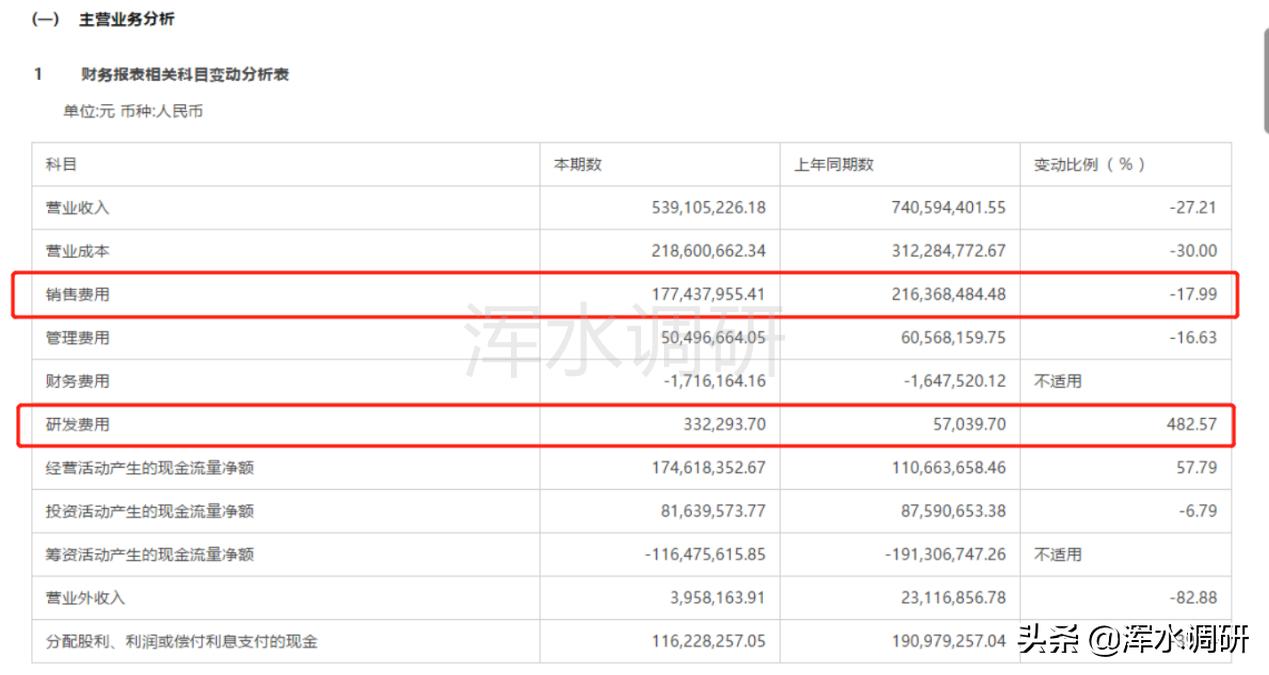
Task: Select the 管理费用 row label
Action: (x=78, y=338)
